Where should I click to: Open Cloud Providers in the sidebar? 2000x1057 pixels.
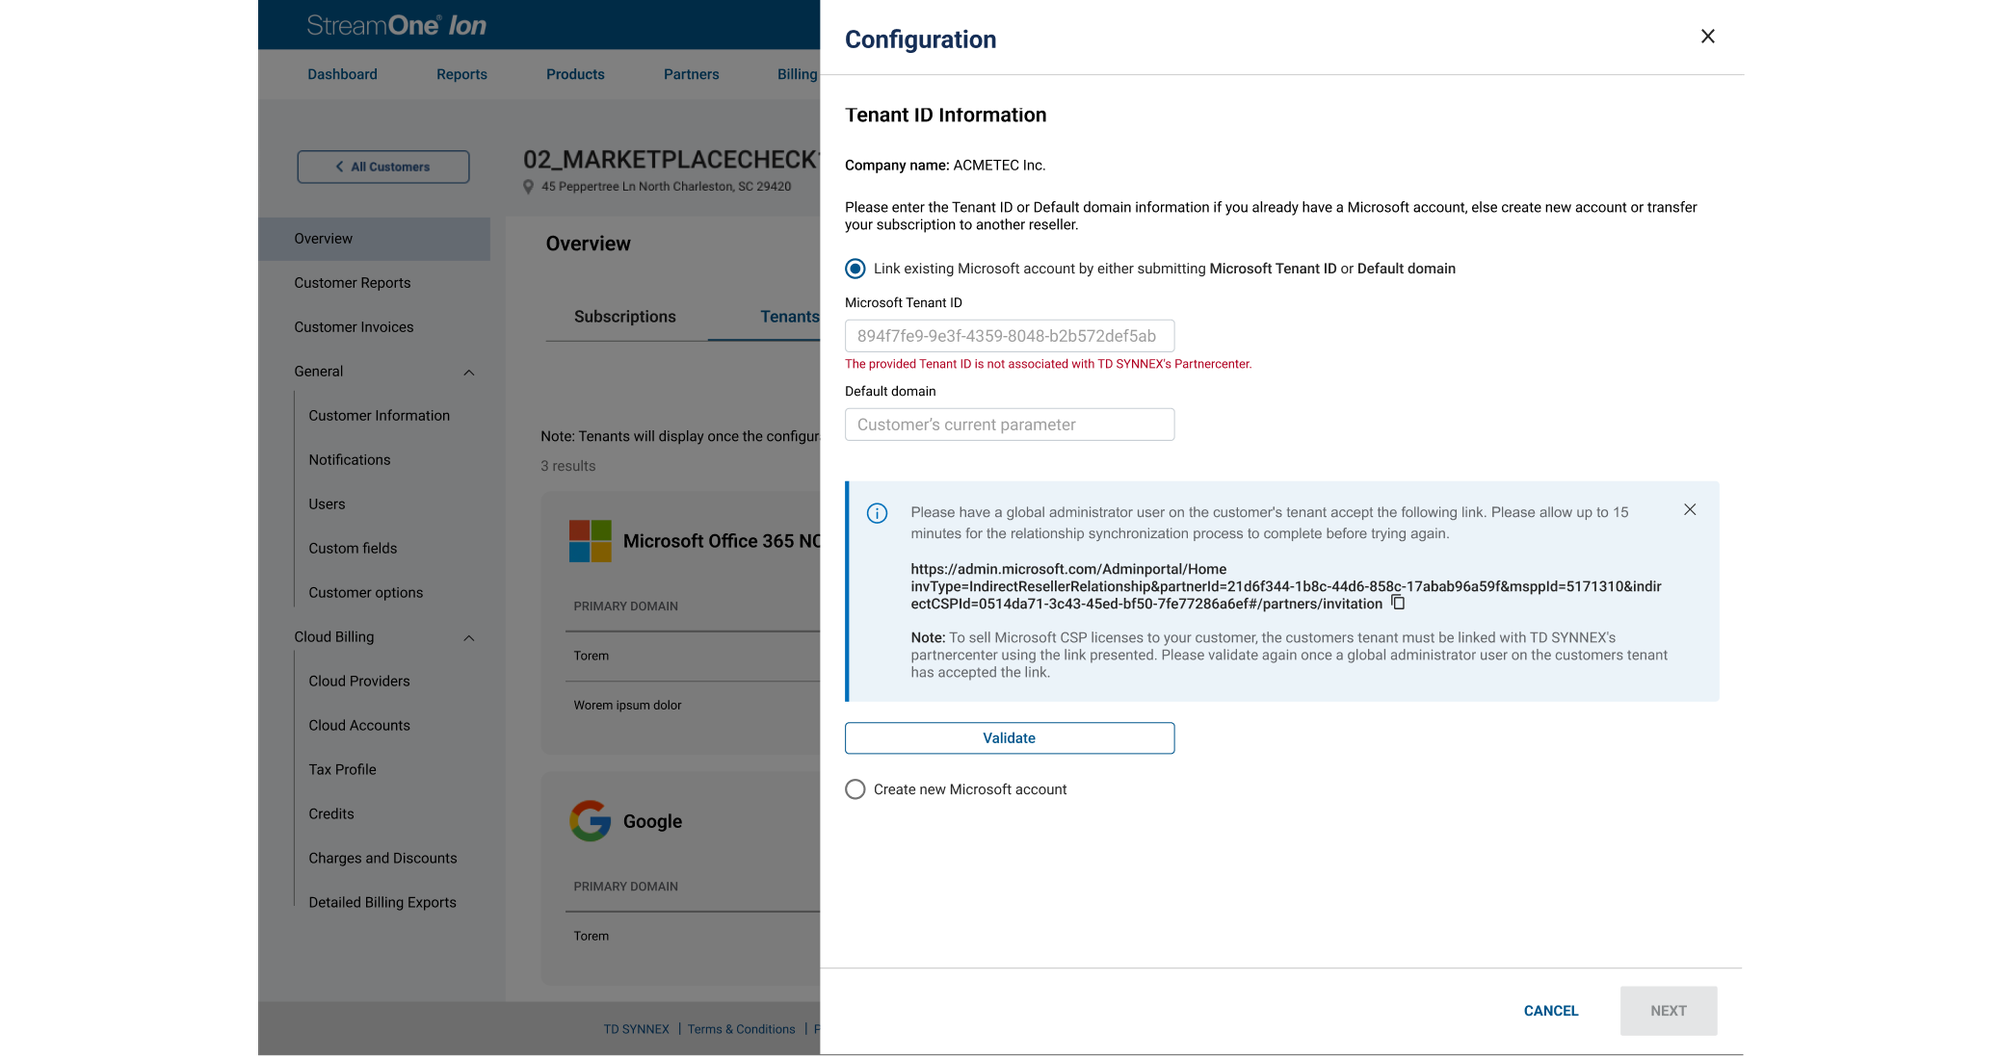[359, 681]
